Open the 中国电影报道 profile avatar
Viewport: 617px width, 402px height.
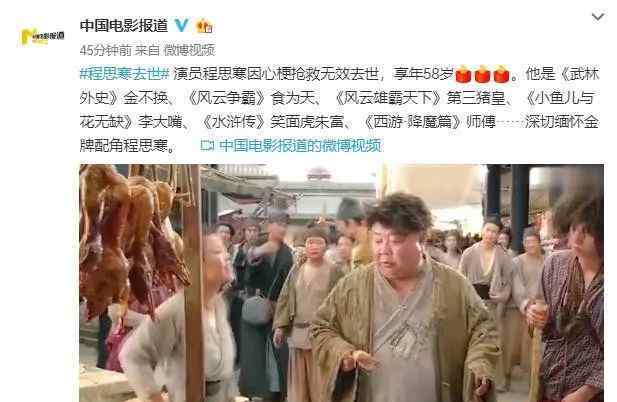(x=42, y=36)
